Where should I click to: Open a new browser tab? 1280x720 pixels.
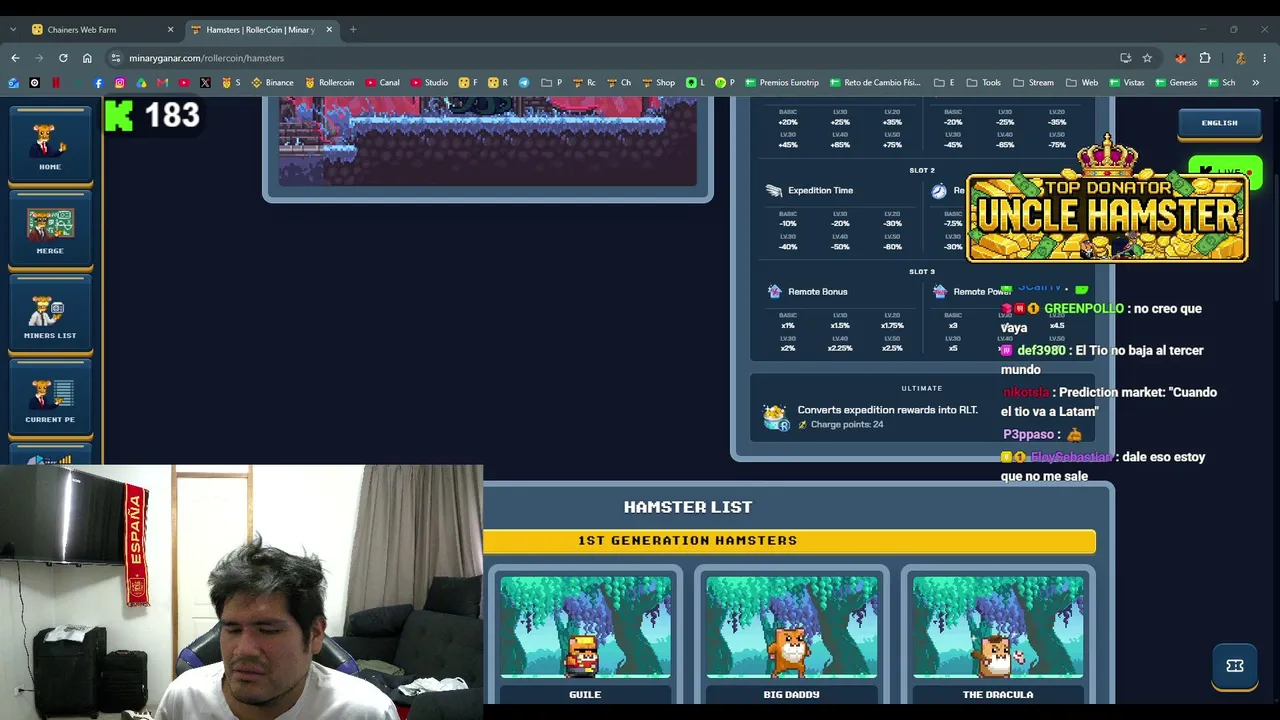[x=353, y=29]
